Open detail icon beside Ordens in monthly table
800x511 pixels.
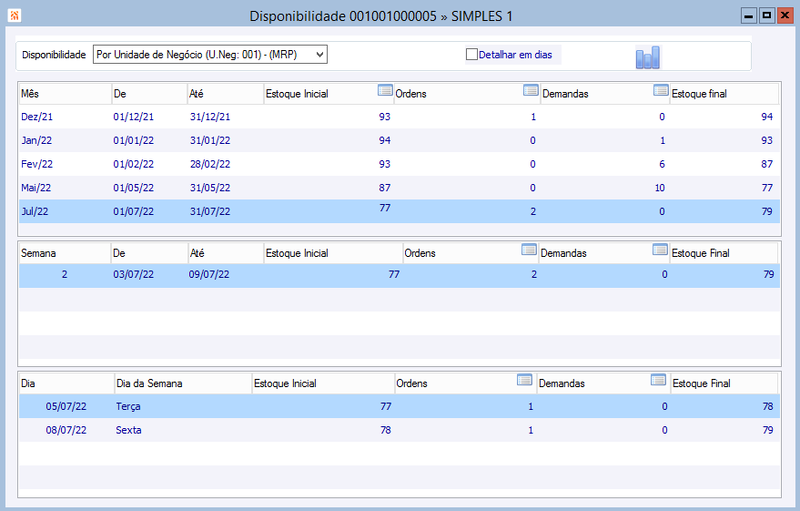pyautogui.click(x=385, y=90)
